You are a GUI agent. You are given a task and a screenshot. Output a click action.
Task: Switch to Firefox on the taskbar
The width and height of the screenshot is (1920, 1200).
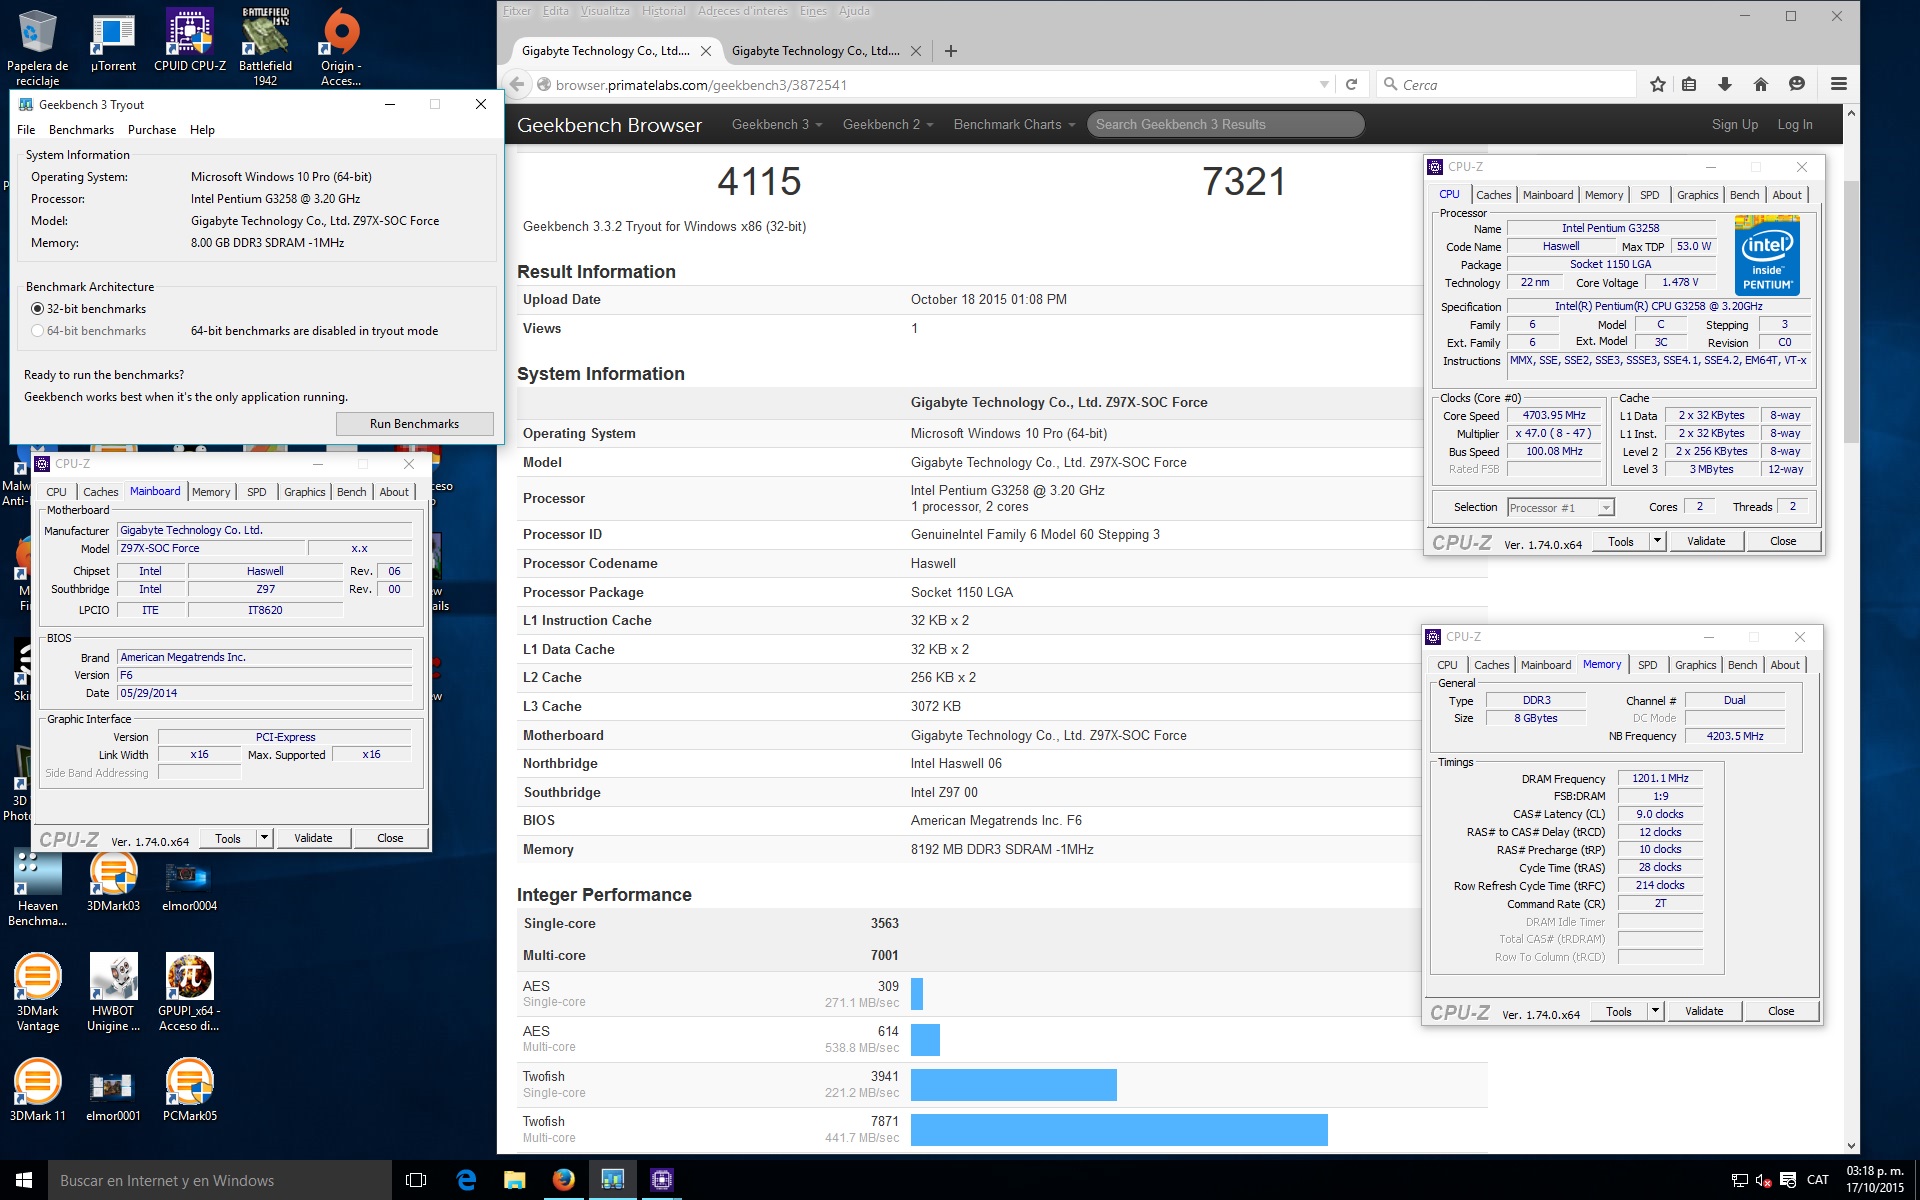point(563,1180)
